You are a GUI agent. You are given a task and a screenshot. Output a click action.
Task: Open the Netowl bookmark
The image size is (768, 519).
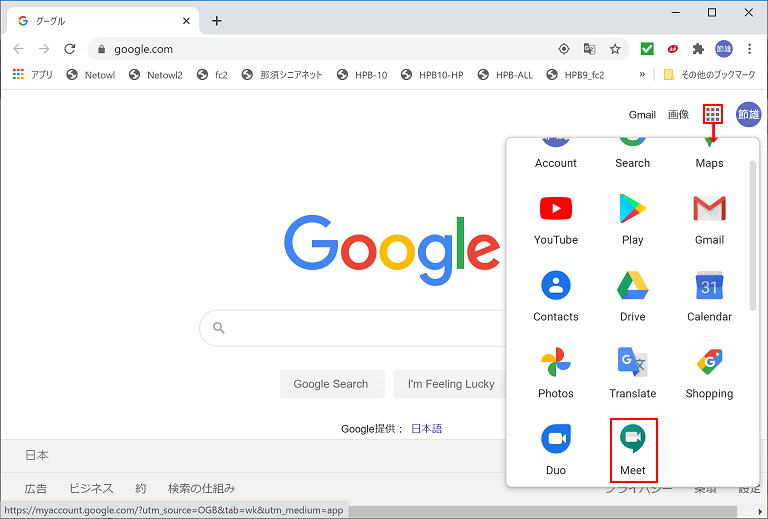pyautogui.click(x=91, y=74)
